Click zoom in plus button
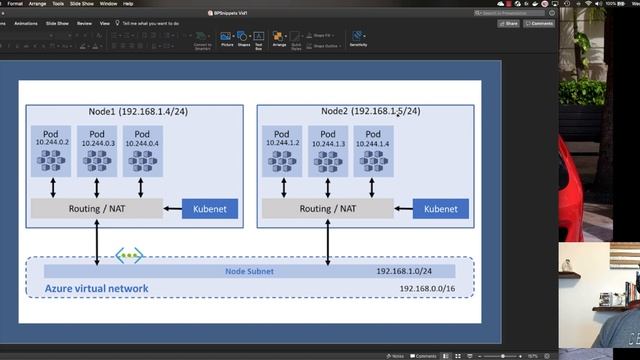Viewport: 640px width, 360px height. pos(520,356)
